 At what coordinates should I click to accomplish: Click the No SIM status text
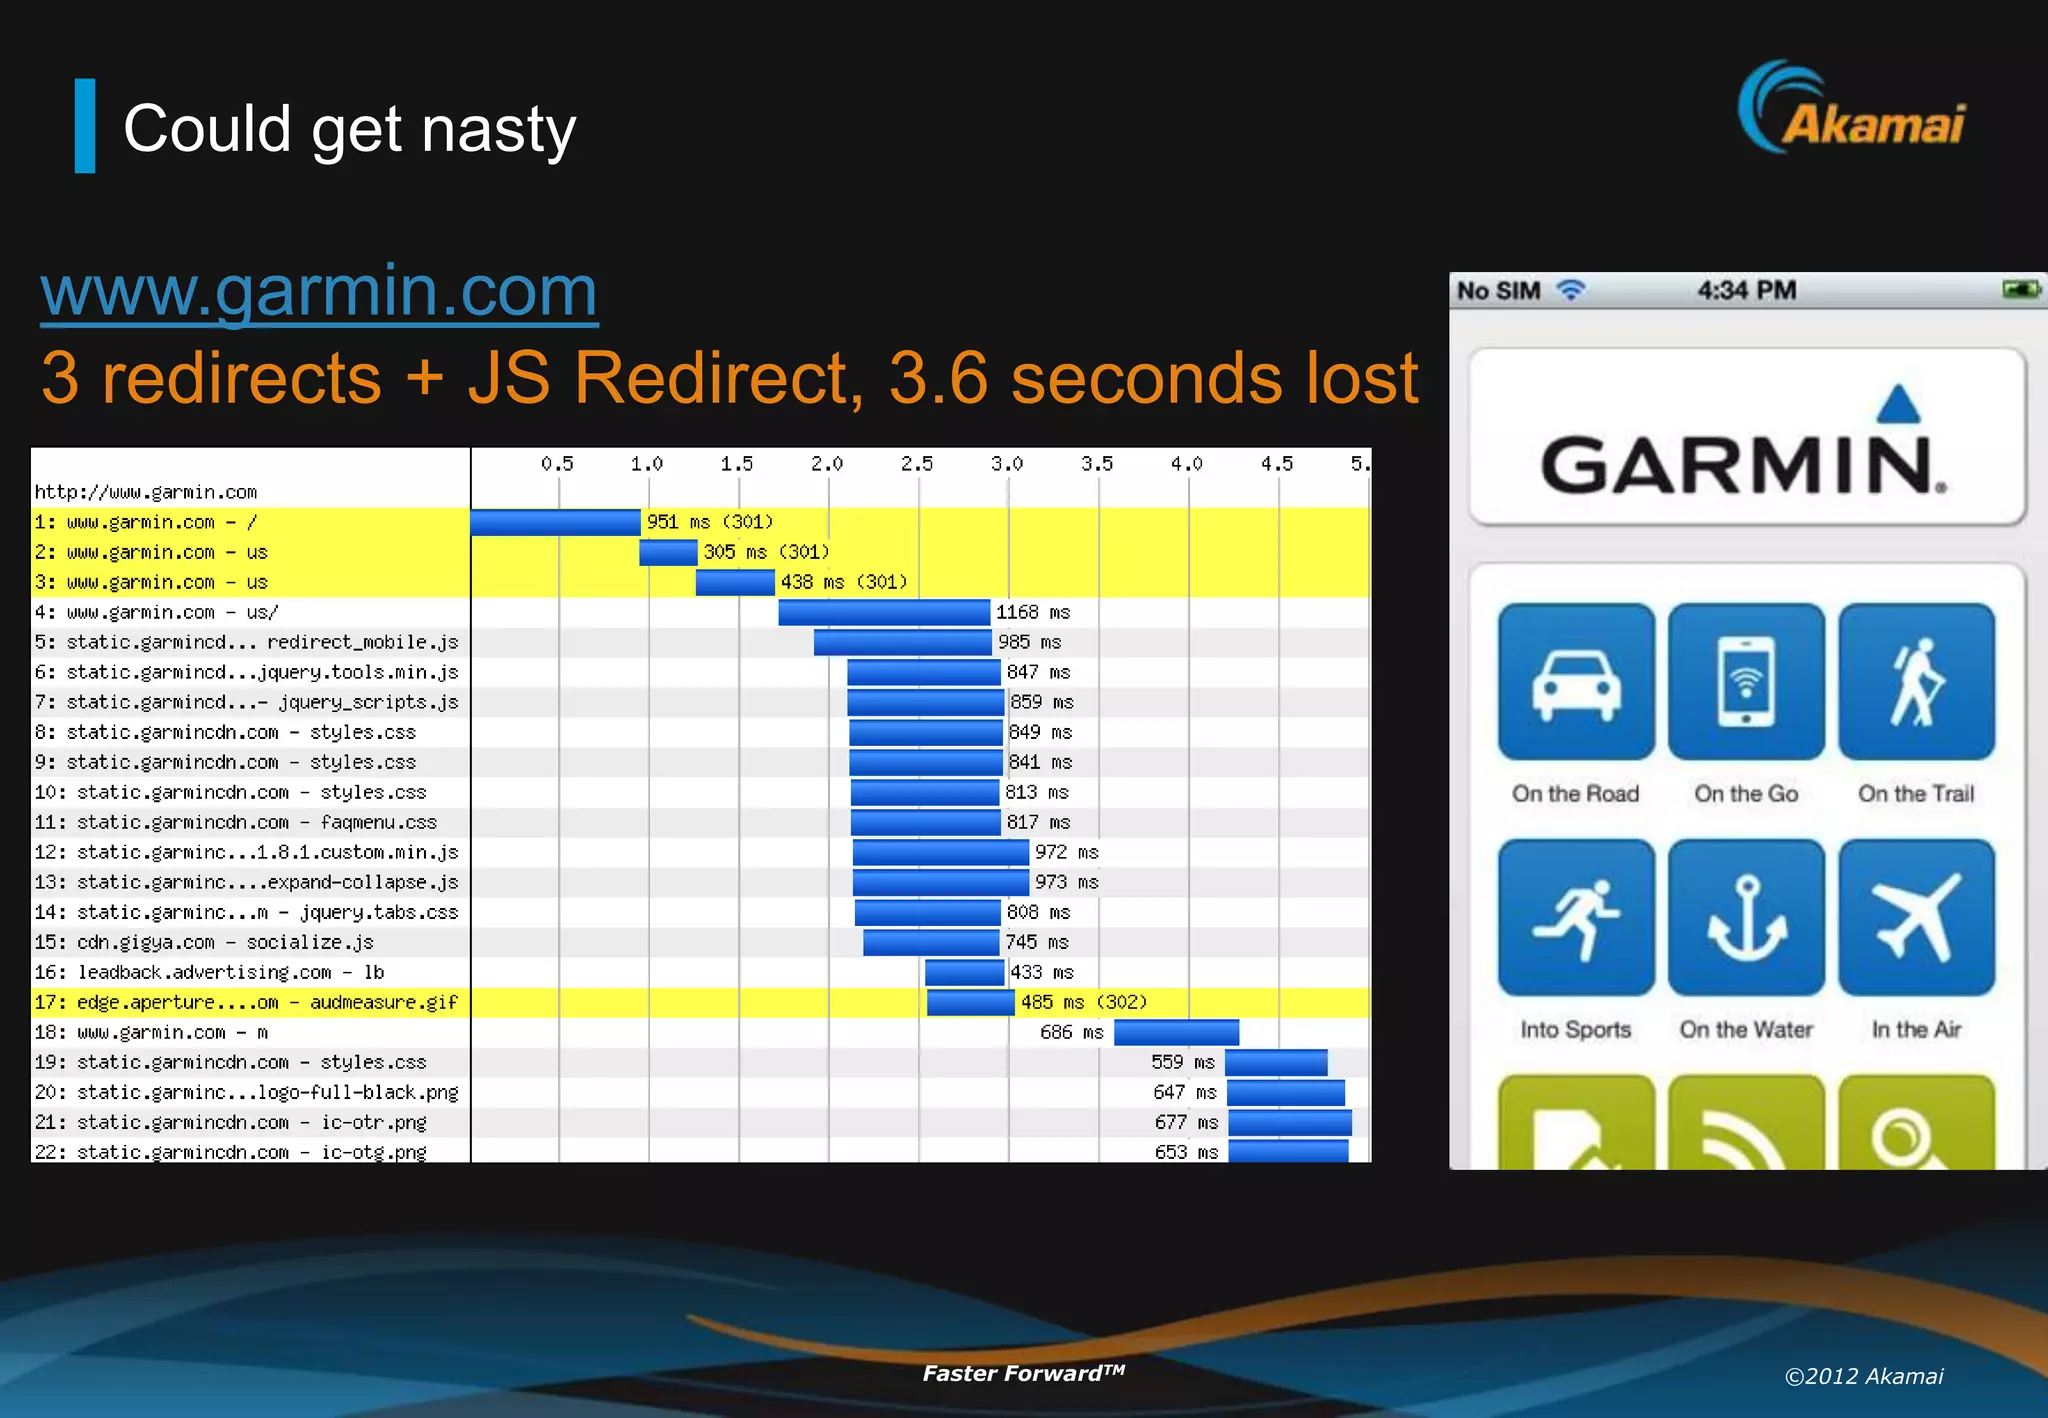1498,291
